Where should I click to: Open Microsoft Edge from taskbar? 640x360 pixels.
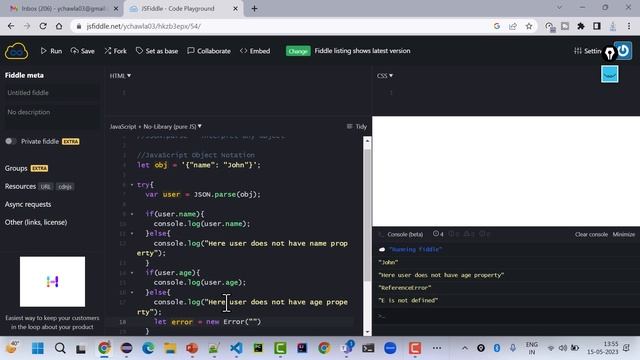pos(148,348)
